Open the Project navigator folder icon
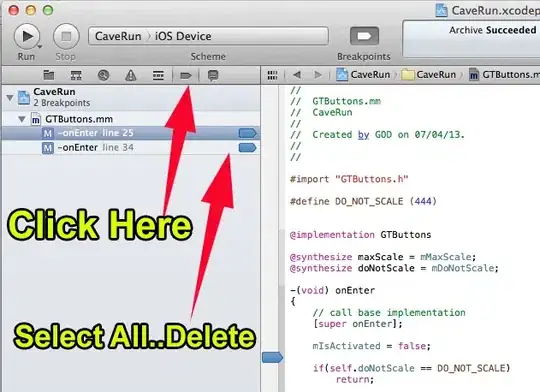 click(49, 75)
